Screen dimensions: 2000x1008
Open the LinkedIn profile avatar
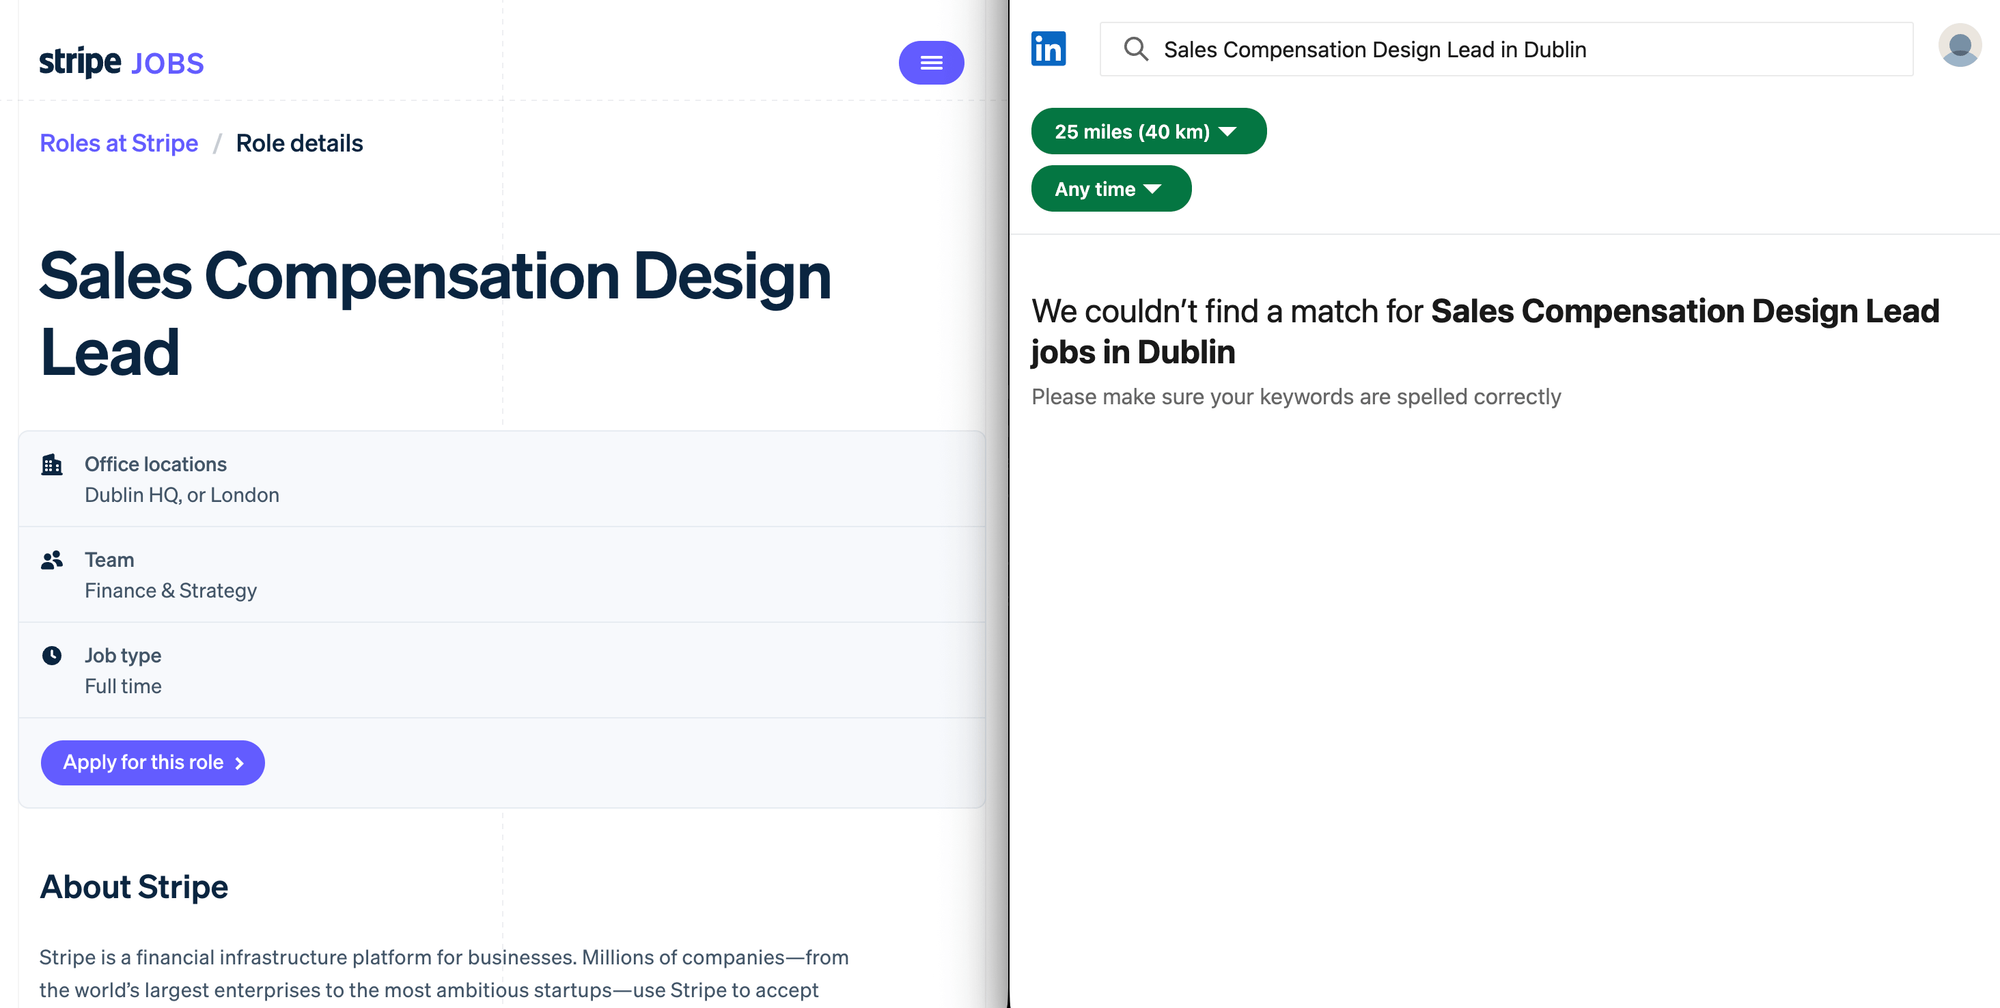pyautogui.click(x=1959, y=46)
